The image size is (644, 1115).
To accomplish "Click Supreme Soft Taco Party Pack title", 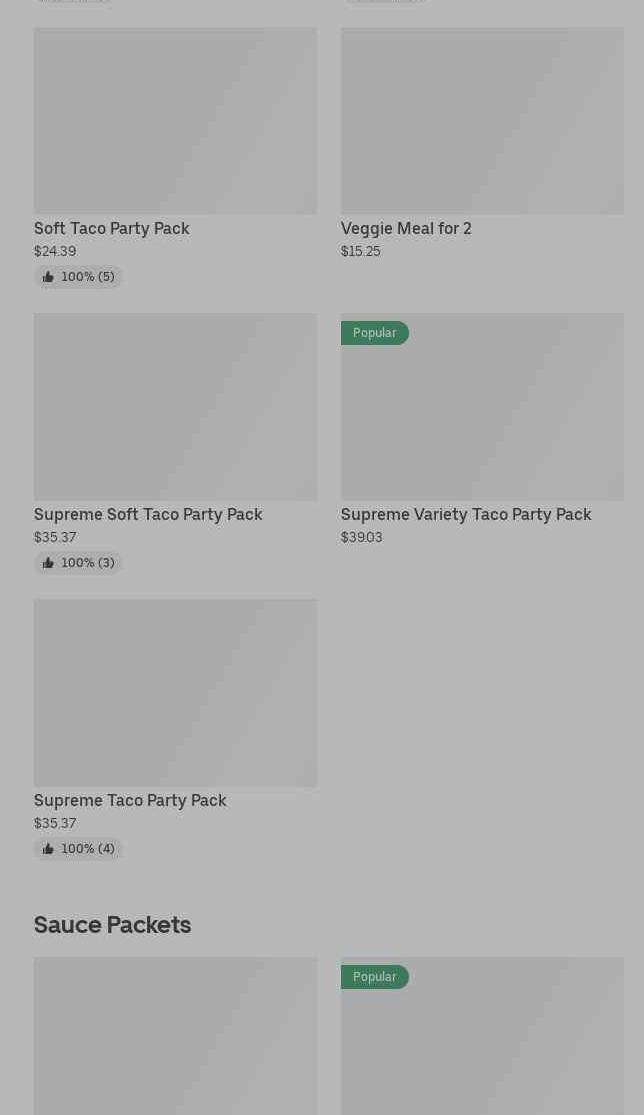I will [148, 514].
